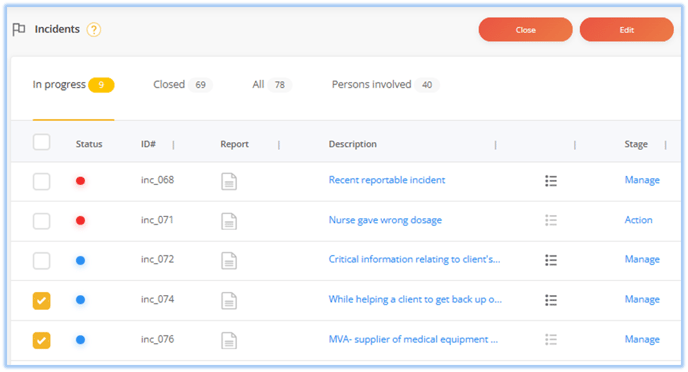Check the box for inc_068
The image size is (688, 372).
42,181
